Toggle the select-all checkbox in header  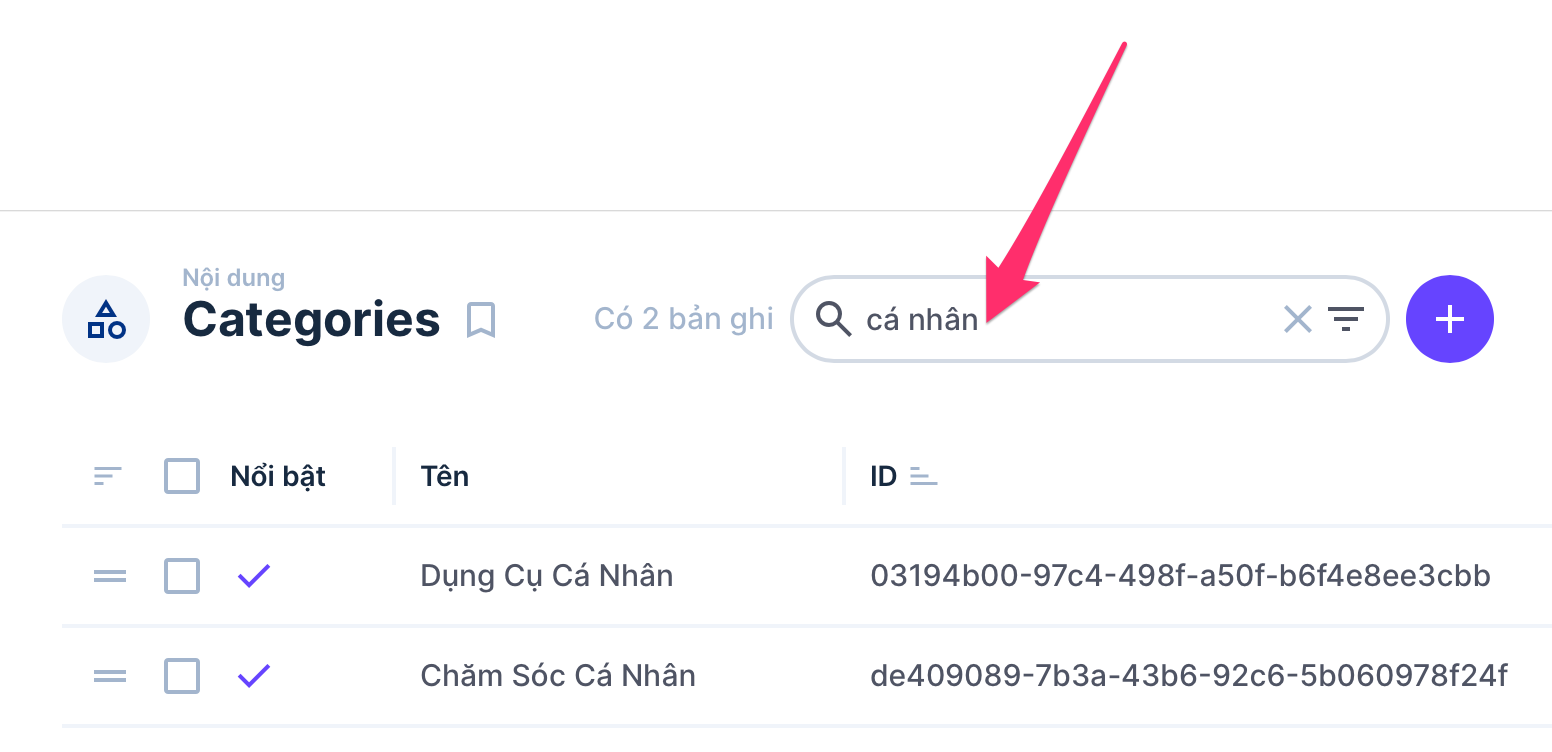tap(182, 476)
